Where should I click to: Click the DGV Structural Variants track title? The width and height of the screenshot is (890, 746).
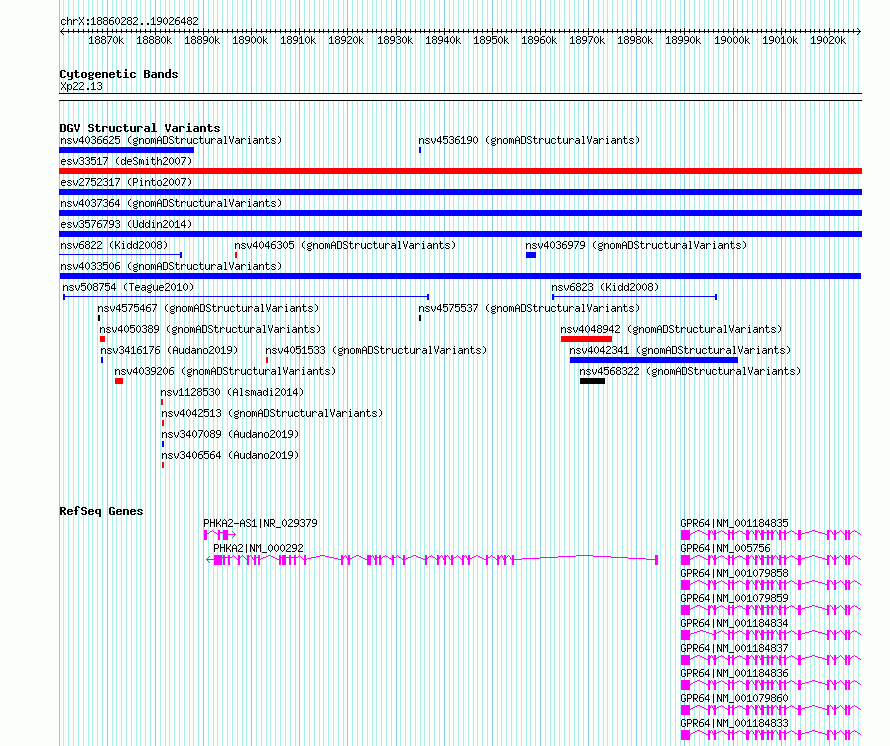(140, 128)
